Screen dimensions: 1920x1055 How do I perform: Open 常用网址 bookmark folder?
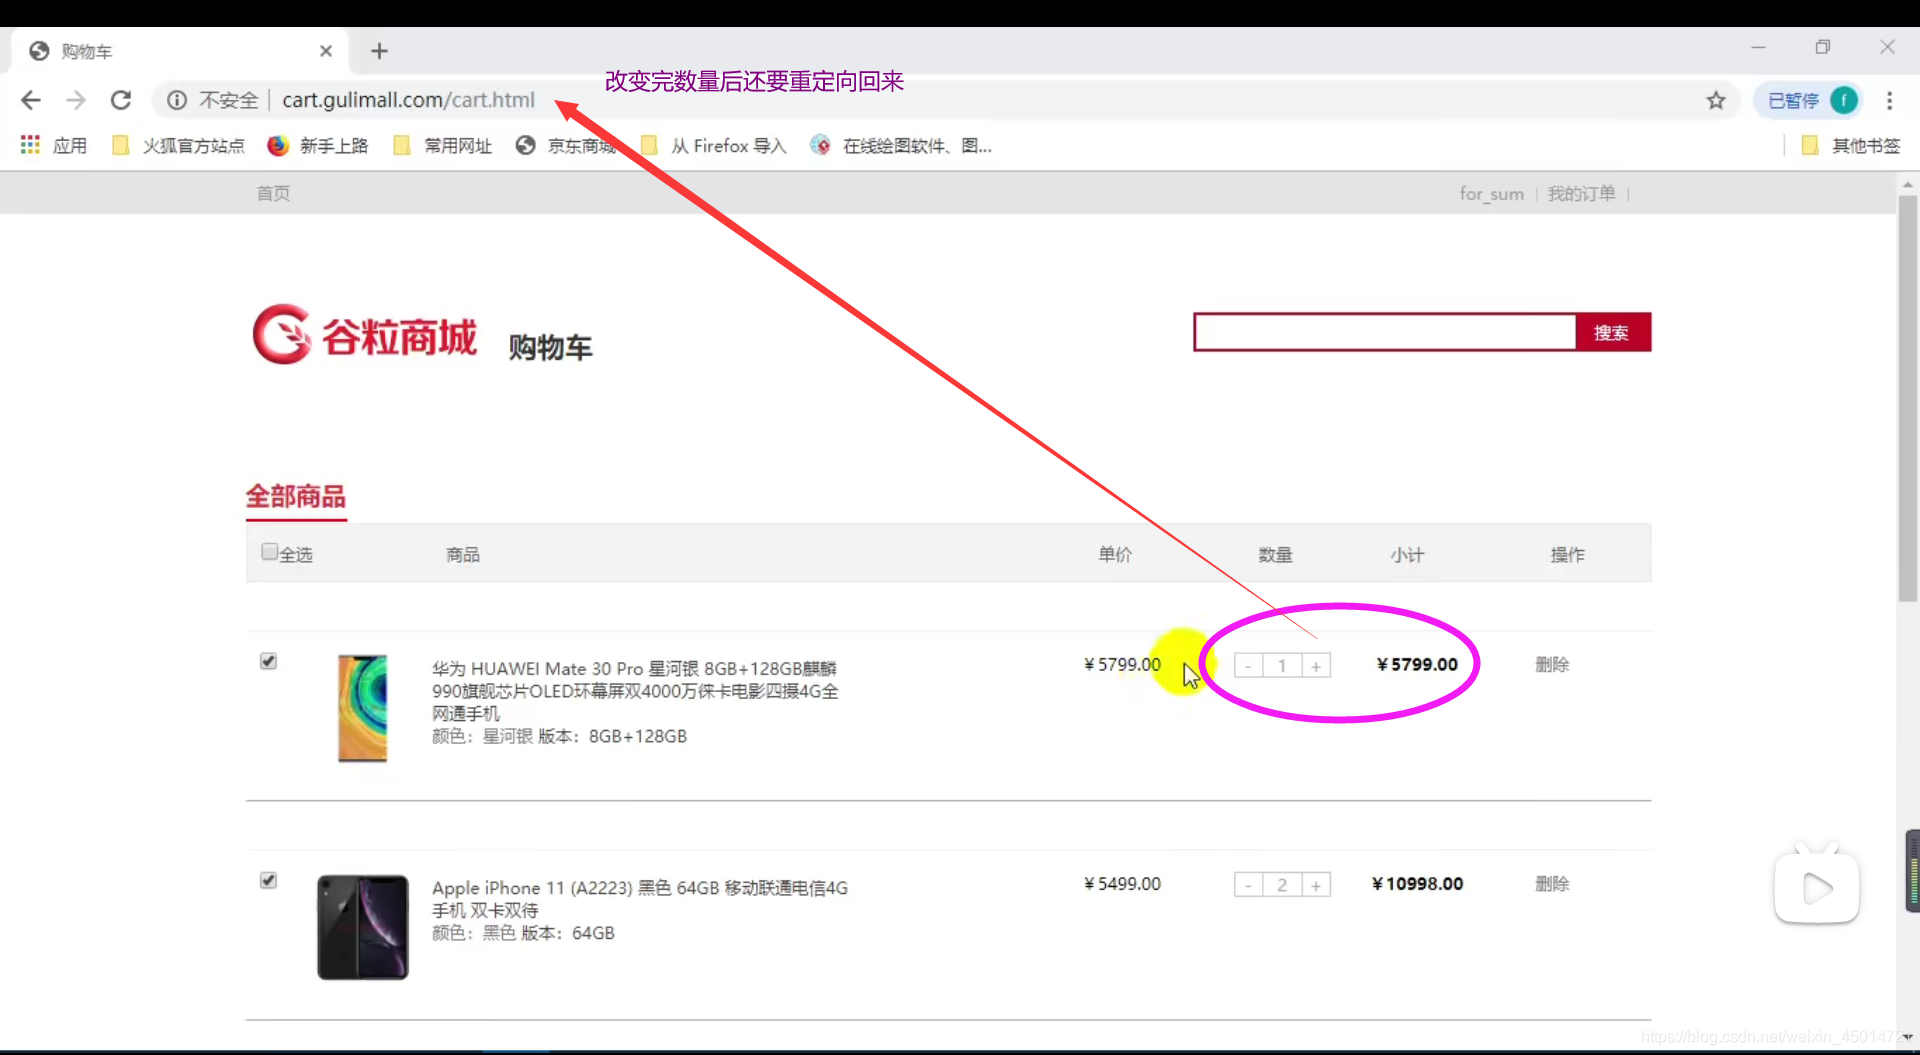pyautogui.click(x=443, y=146)
